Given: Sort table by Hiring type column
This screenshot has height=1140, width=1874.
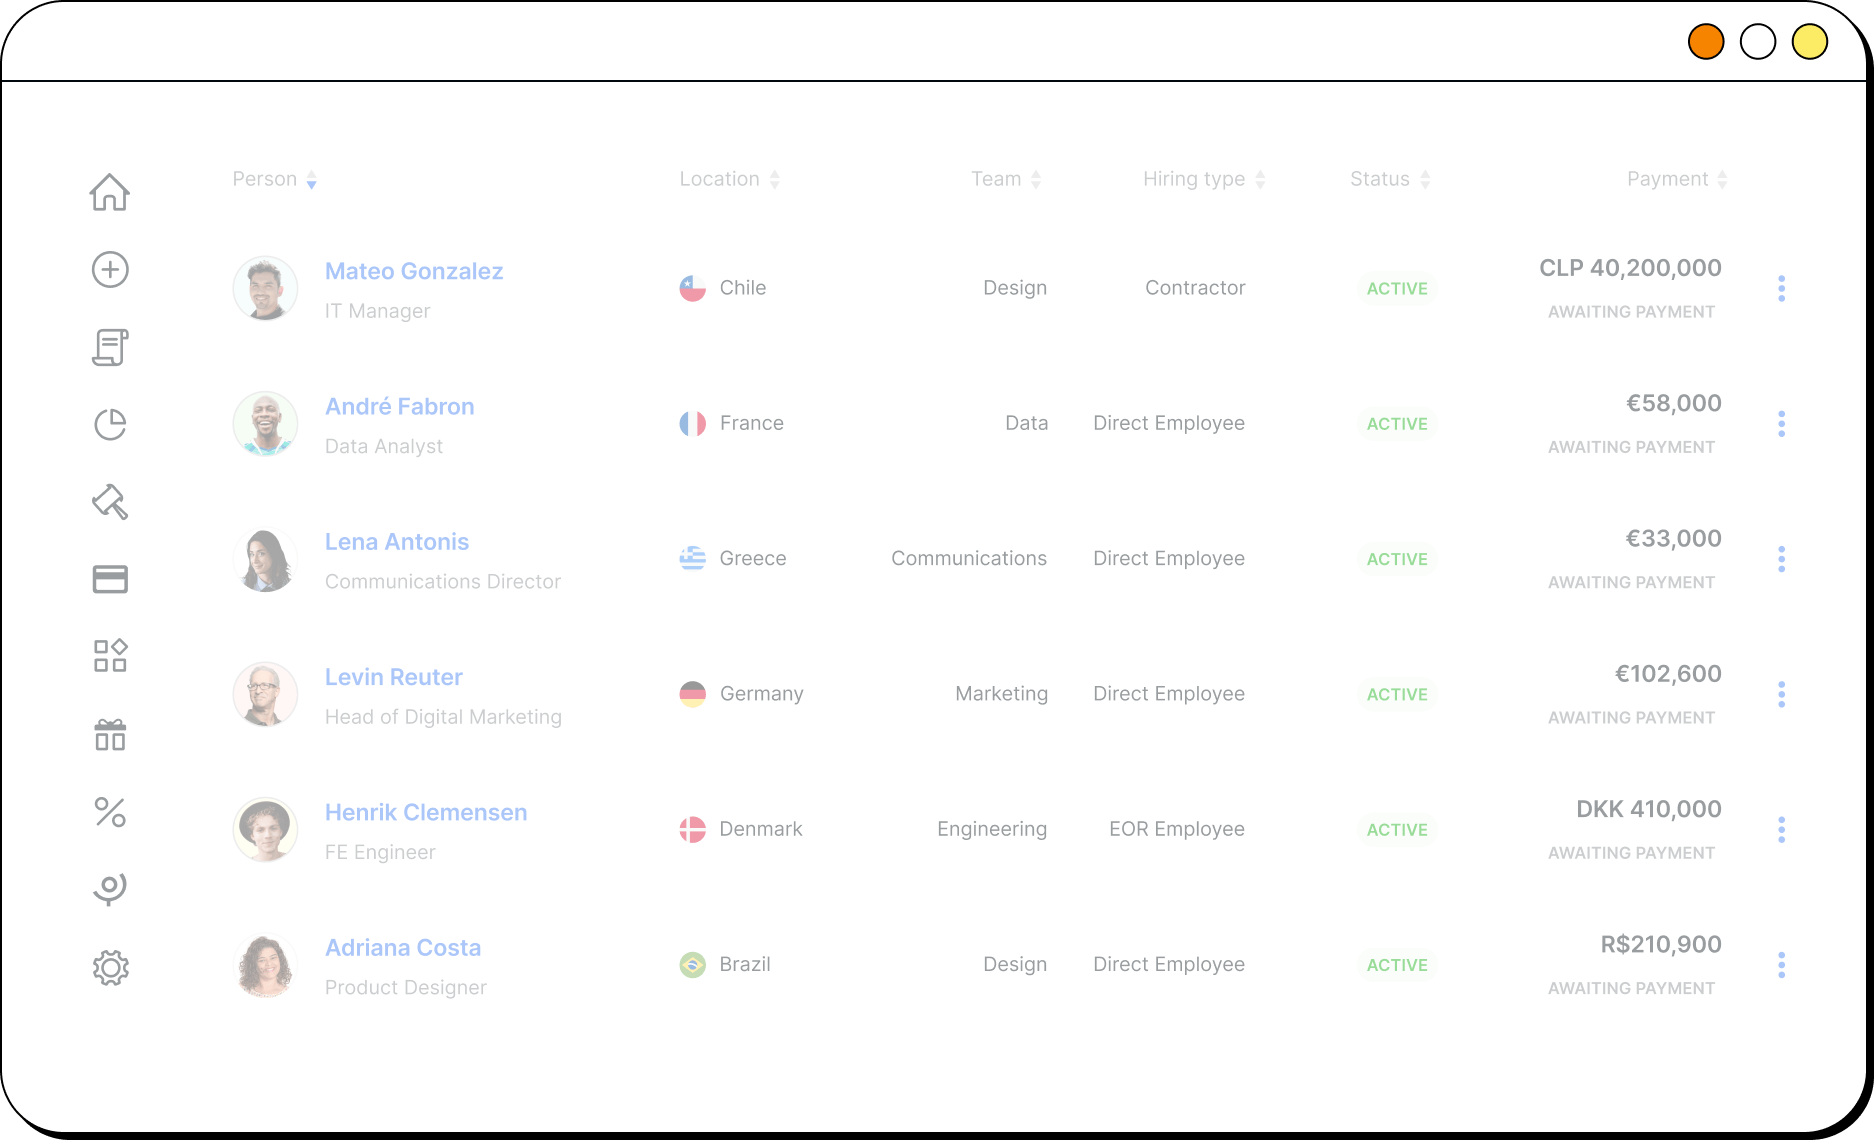Looking at the screenshot, I should click(1204, 180).
